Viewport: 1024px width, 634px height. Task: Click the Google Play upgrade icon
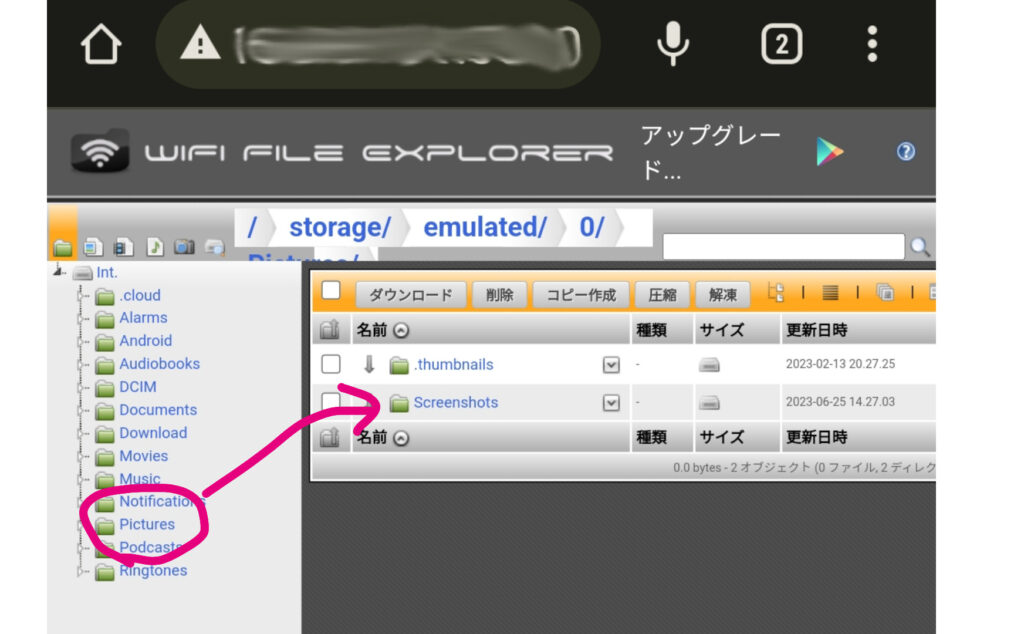(x=829, y=151)
